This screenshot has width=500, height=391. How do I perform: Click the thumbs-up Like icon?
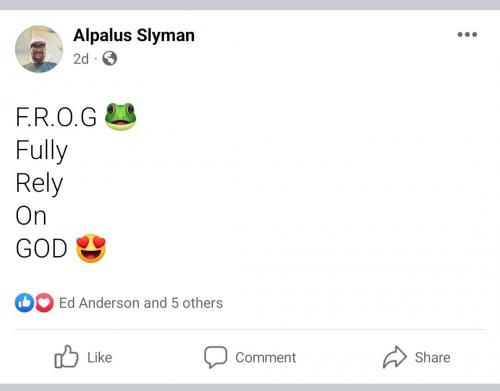pos(66,357)
